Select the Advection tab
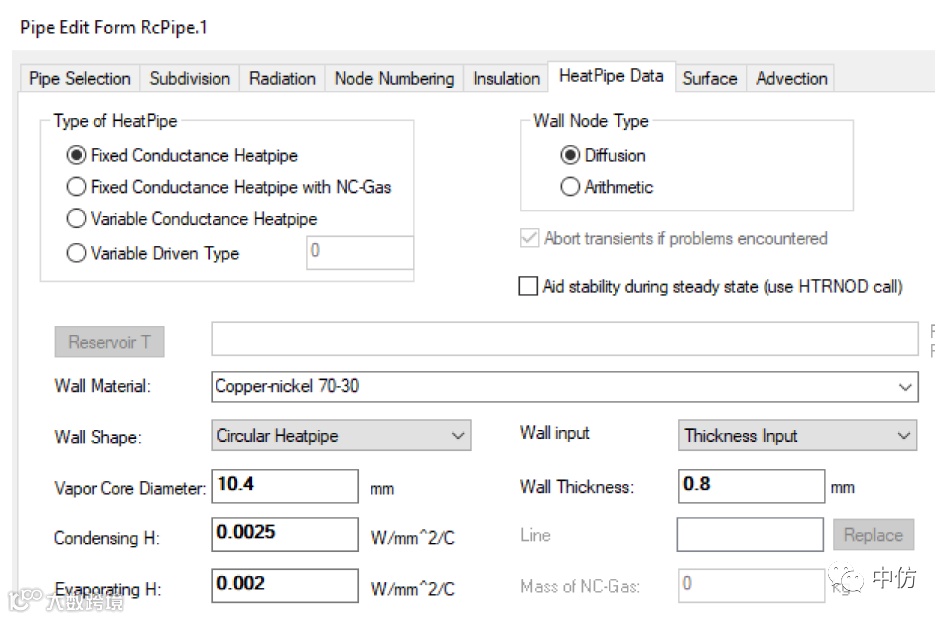Viewport: 947px width, 619px height. (791, 79)
